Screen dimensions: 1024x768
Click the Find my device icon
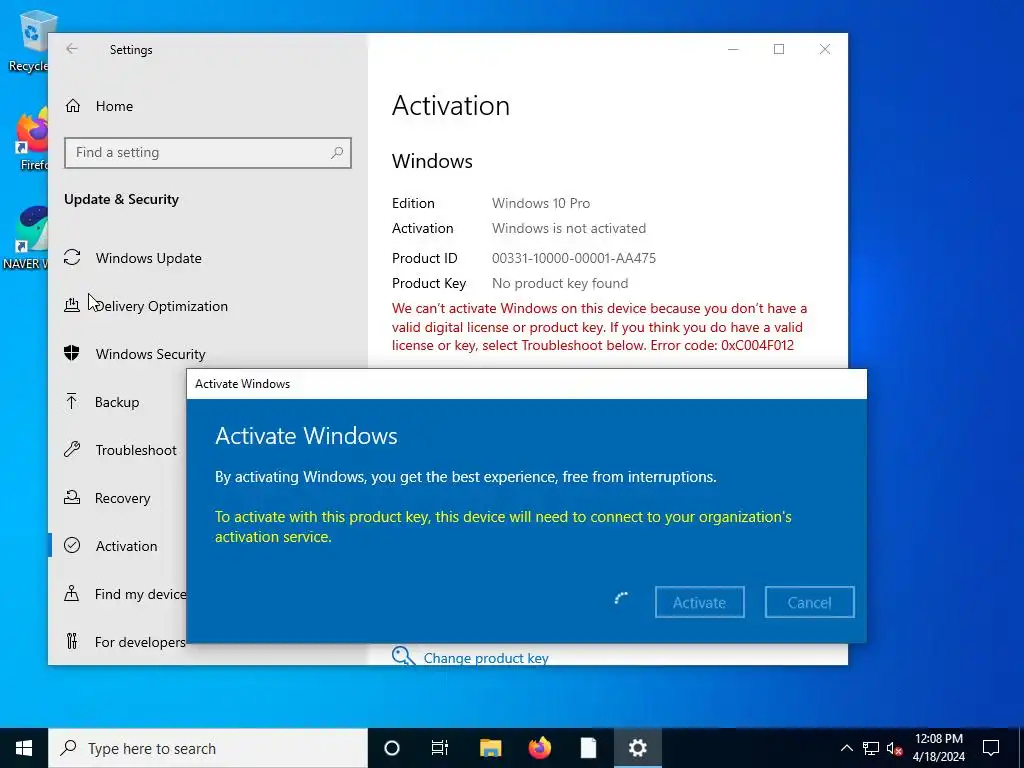click(72, 593)
